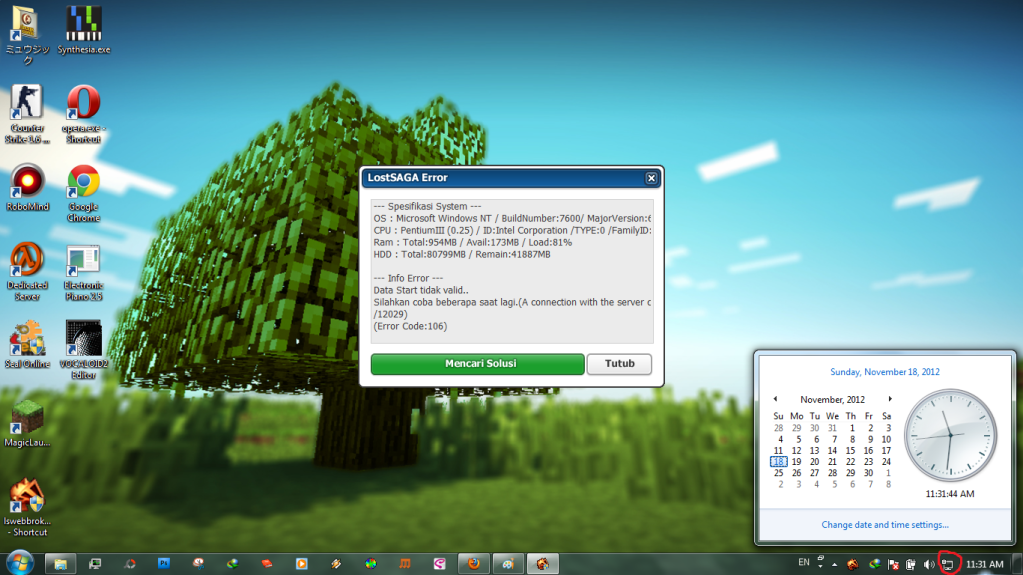Screen dimensions: 1023x575
Task: Open the monitor icon on the taskbar
Action: coord(95,563)
